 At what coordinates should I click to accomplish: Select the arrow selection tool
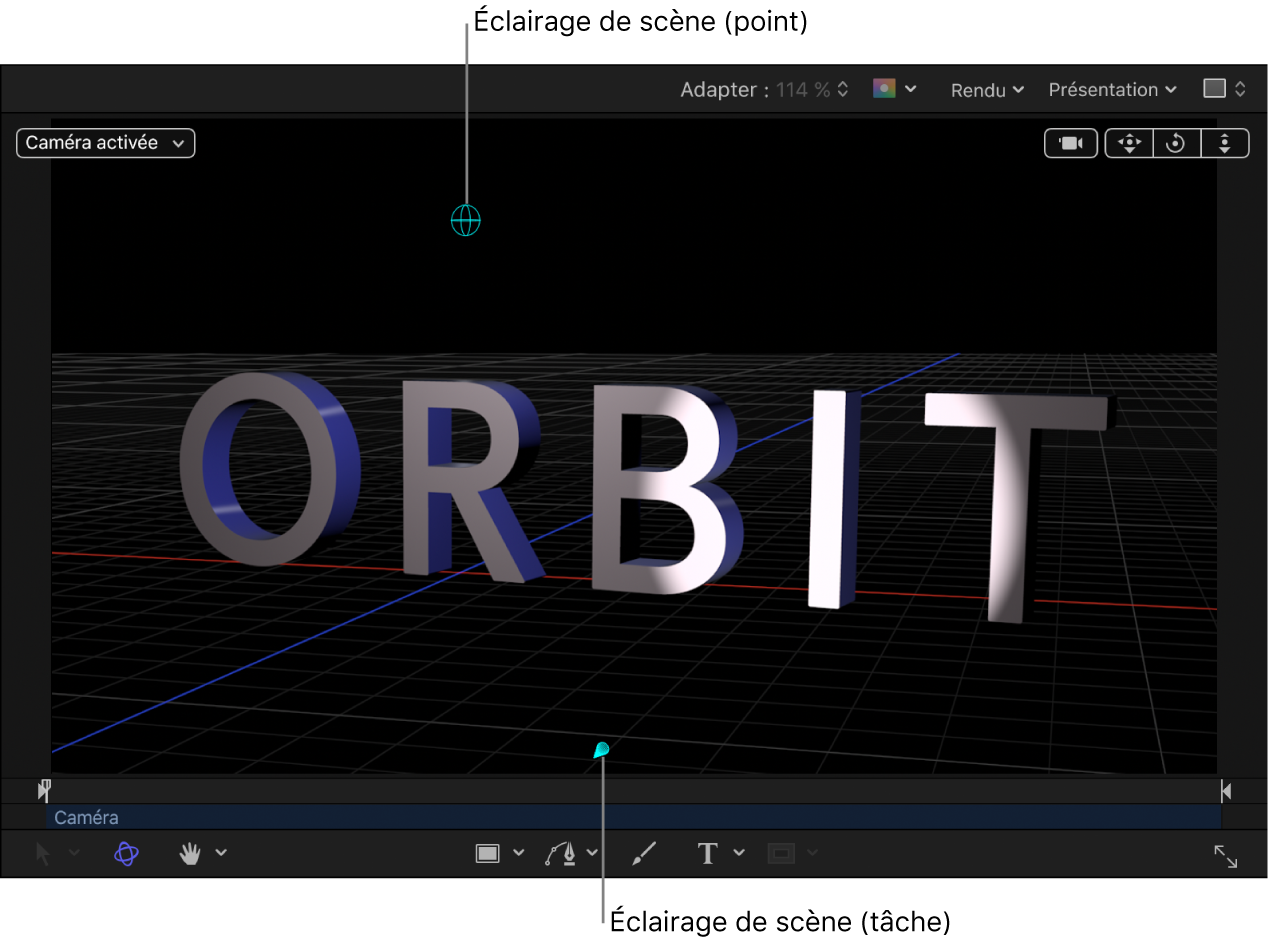(42, 853)
